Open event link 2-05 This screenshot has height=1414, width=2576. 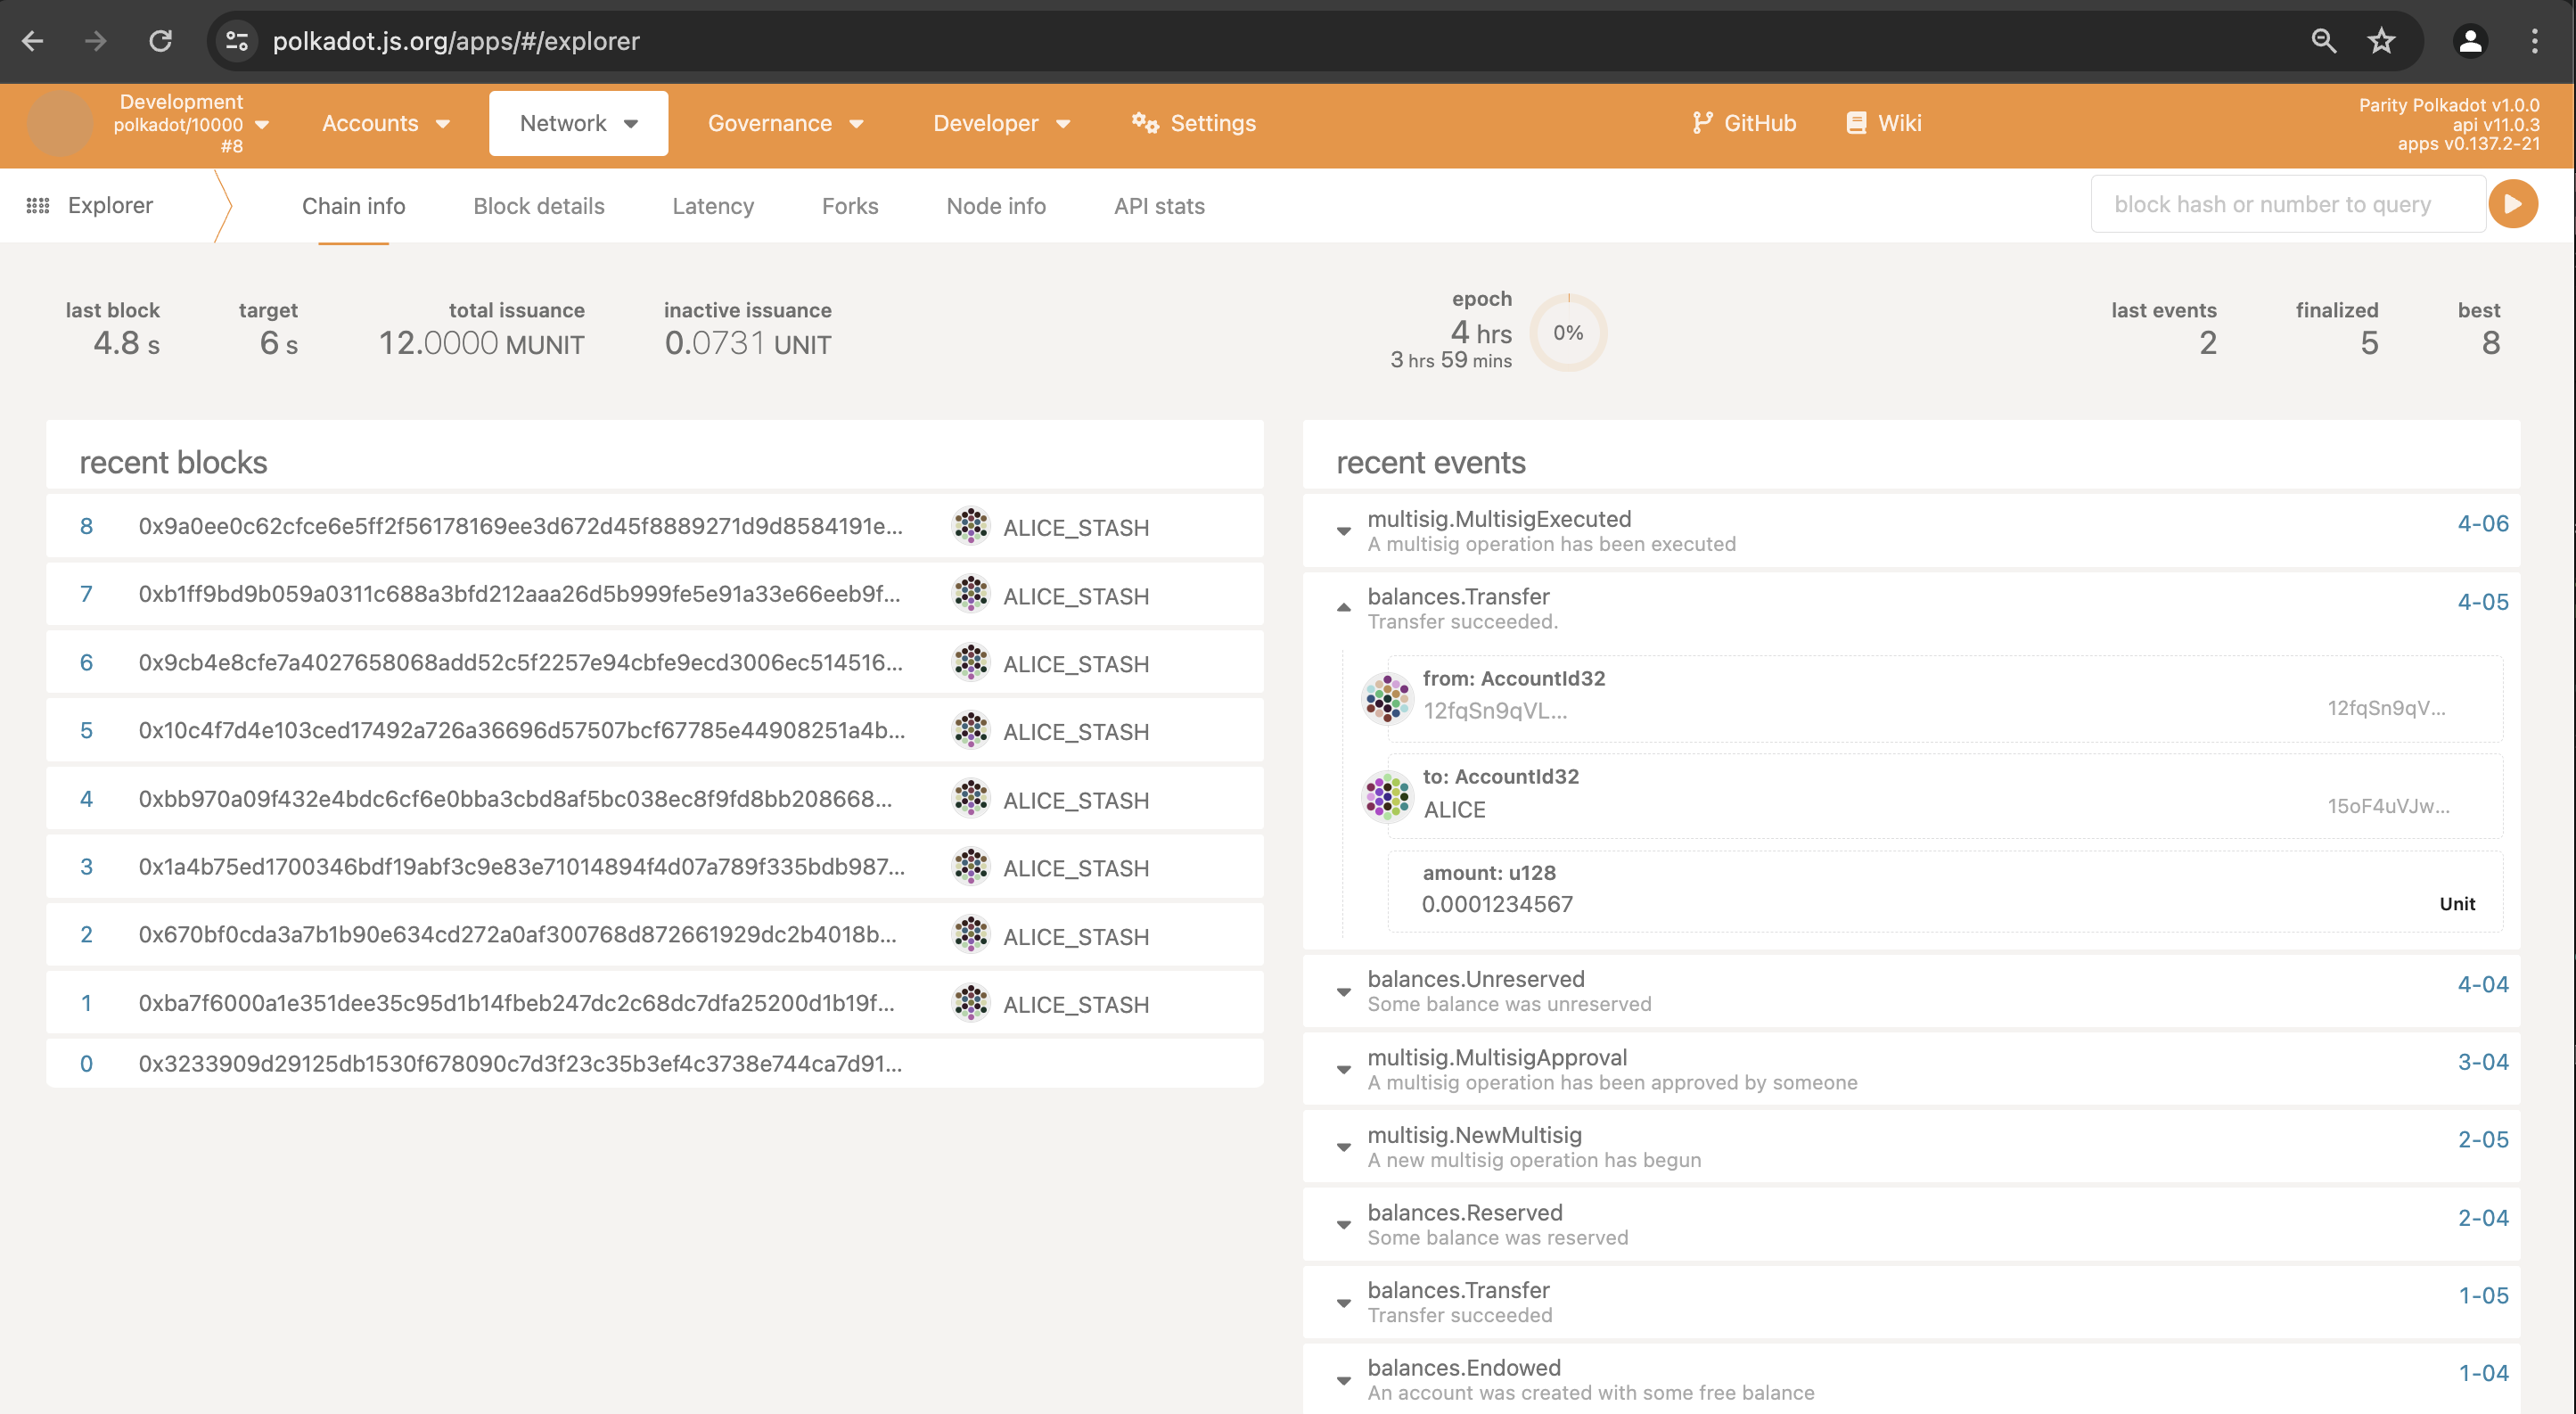click(2482, 1139)
